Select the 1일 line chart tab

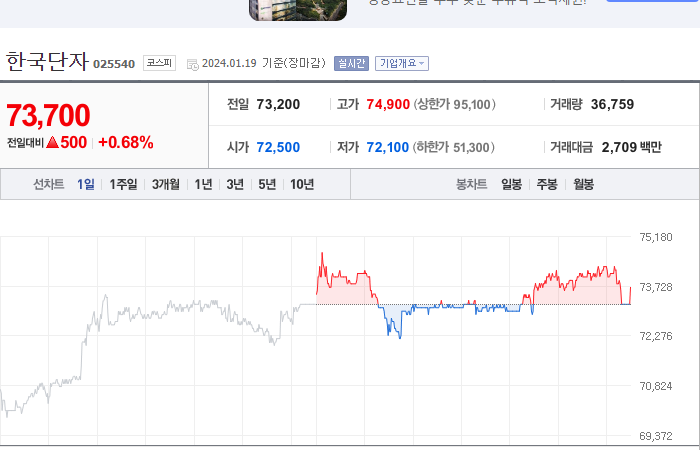pyautogui.click(x=86, y=184)
